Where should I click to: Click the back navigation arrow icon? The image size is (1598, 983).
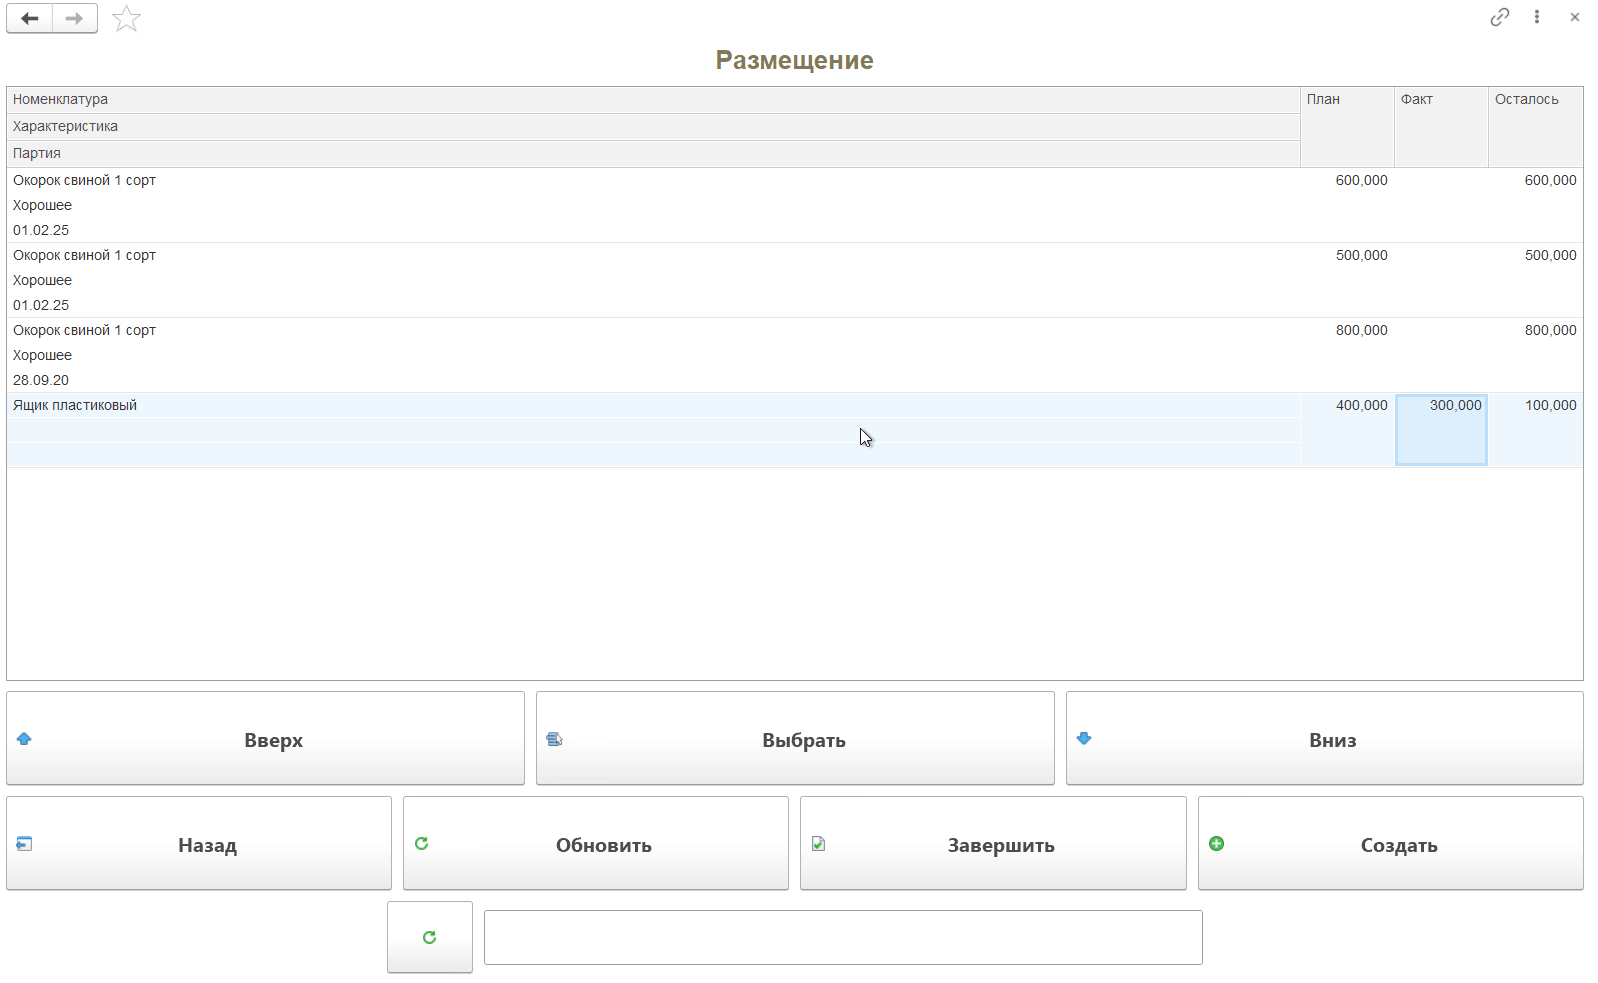[x=30, y=18]
